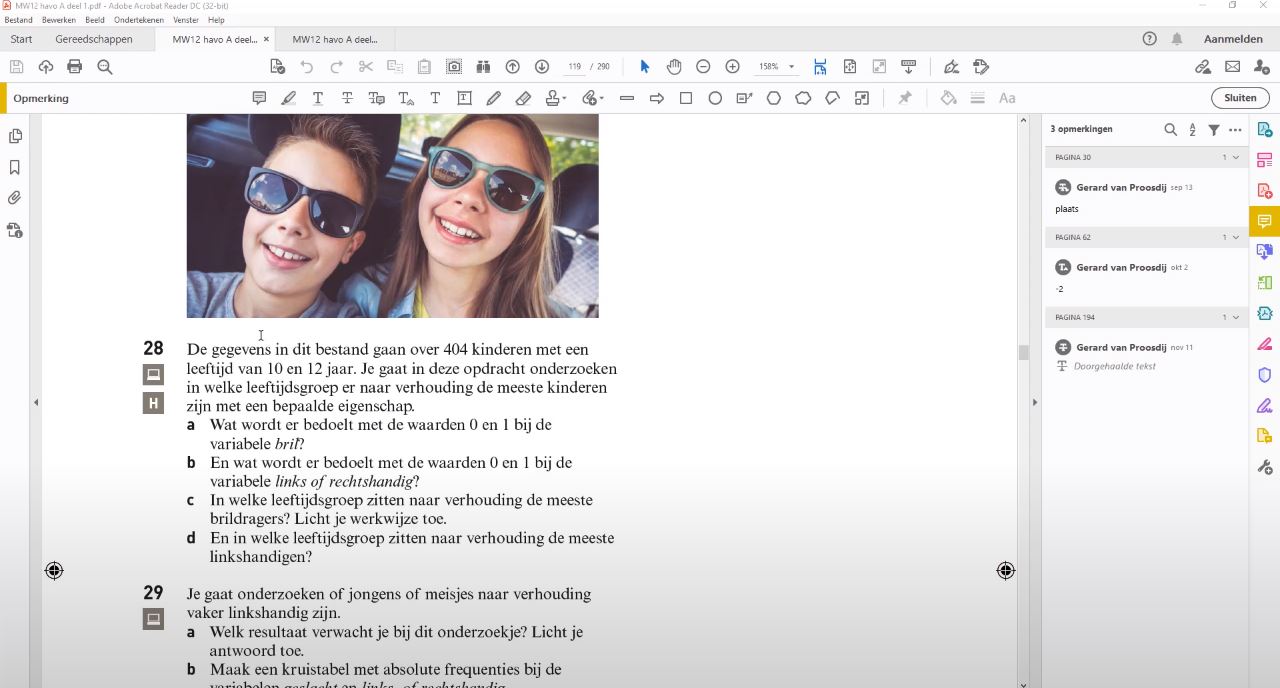This screenshot has width=1280, height=688.
Task: Open Protect shield tool in right rail
Action: pos(1265,375)
